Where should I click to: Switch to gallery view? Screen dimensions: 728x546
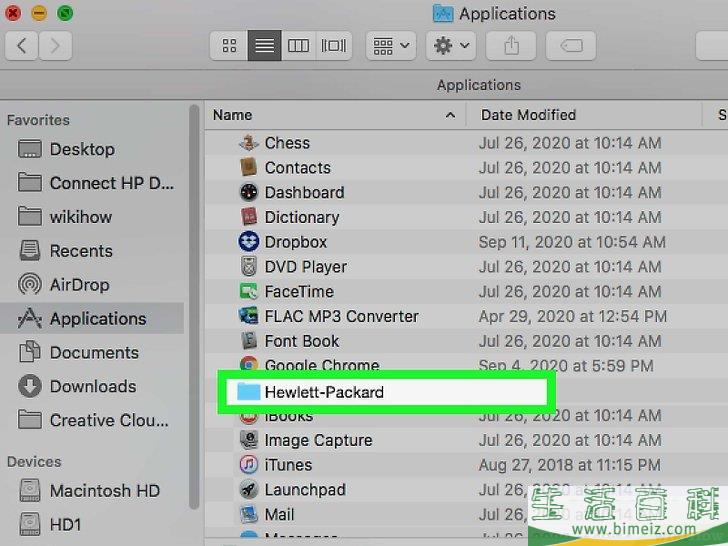click(x=333, y=46)
